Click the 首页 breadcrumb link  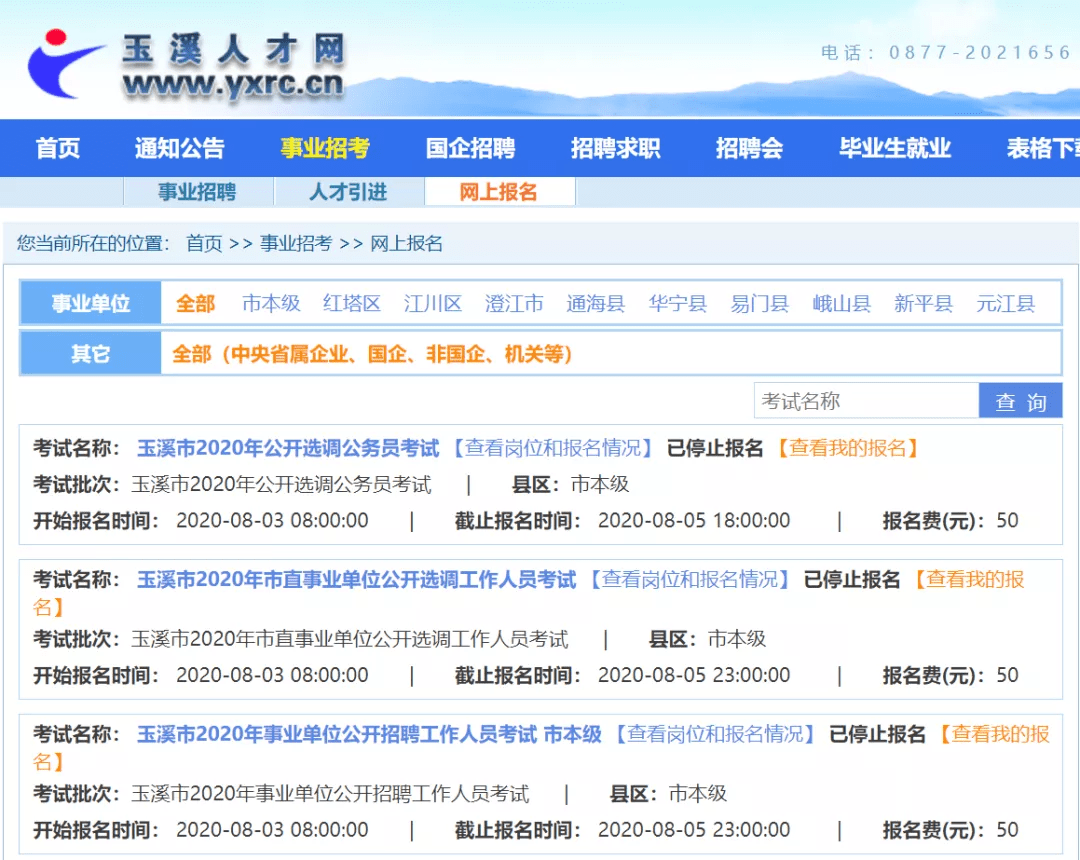[204, 243]
